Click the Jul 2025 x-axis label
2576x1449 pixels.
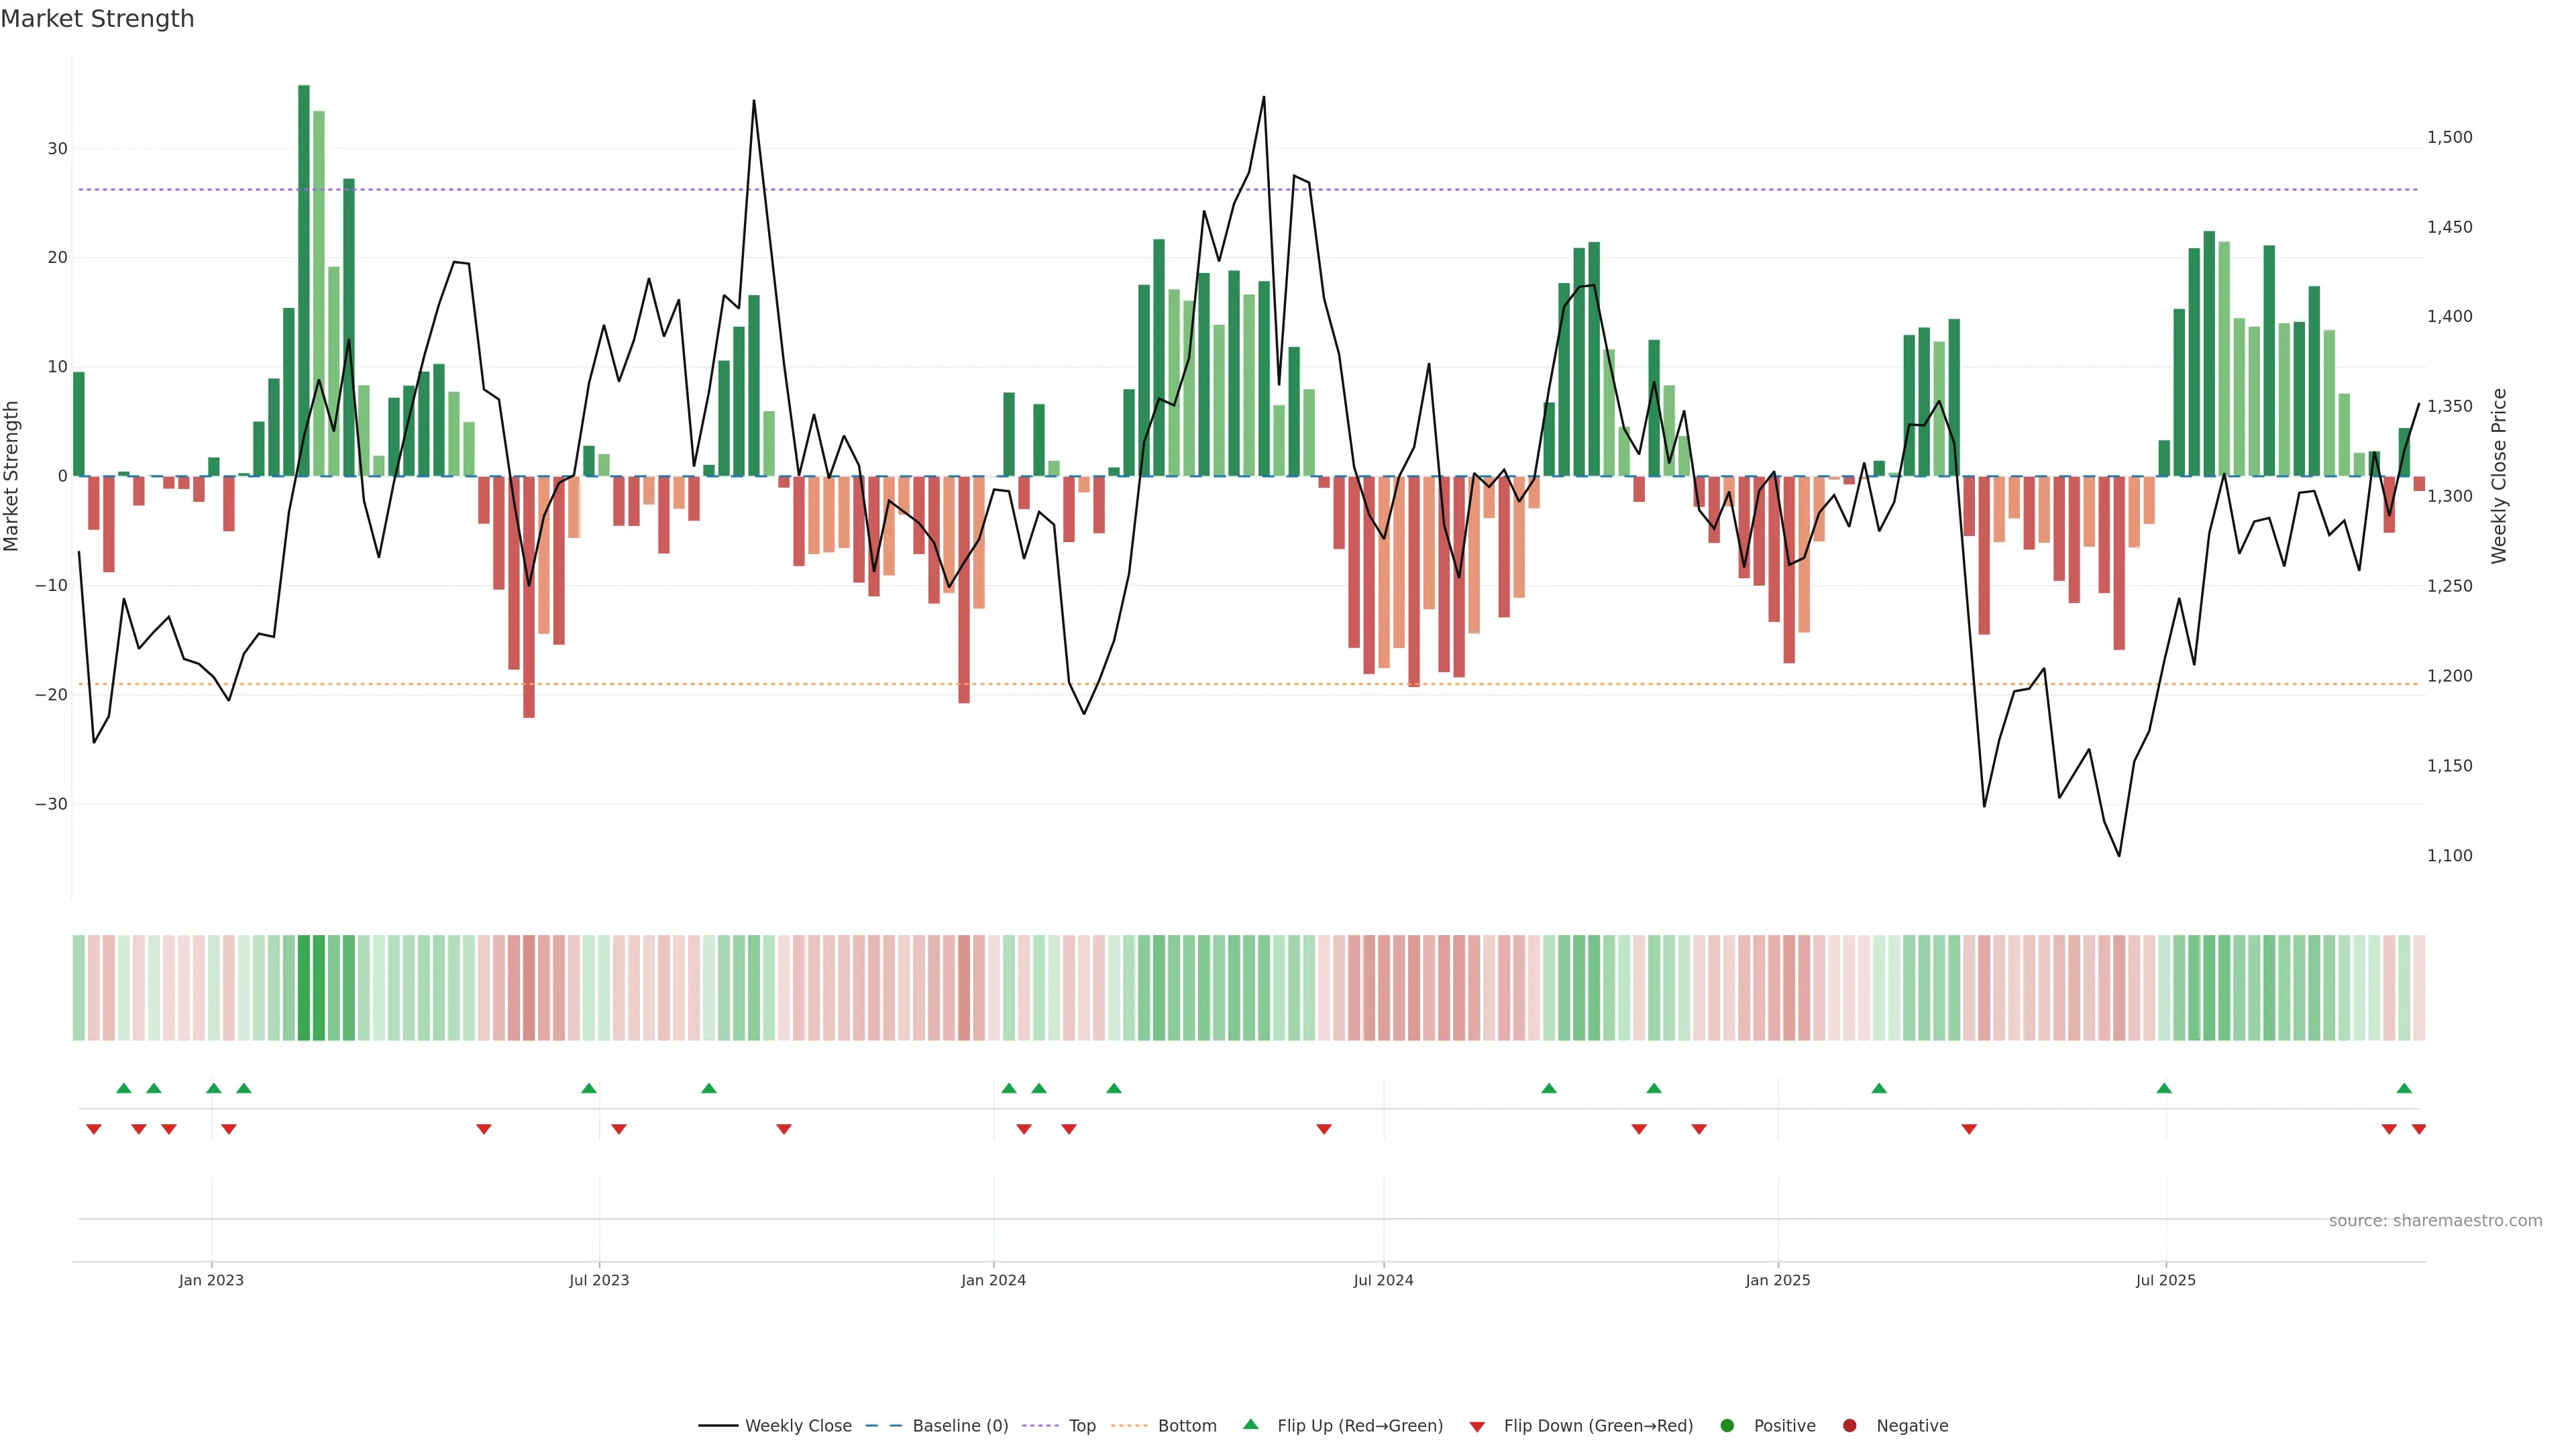coord(2165,1280)
